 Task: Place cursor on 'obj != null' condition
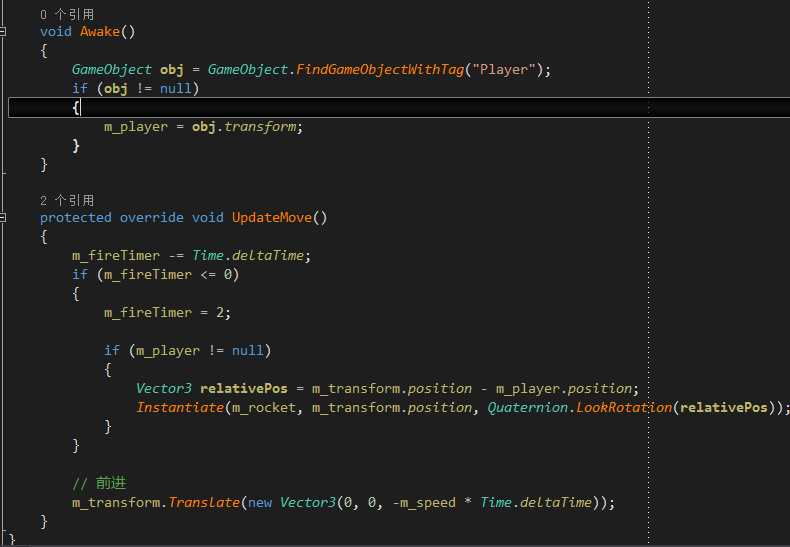pos(148,89)
